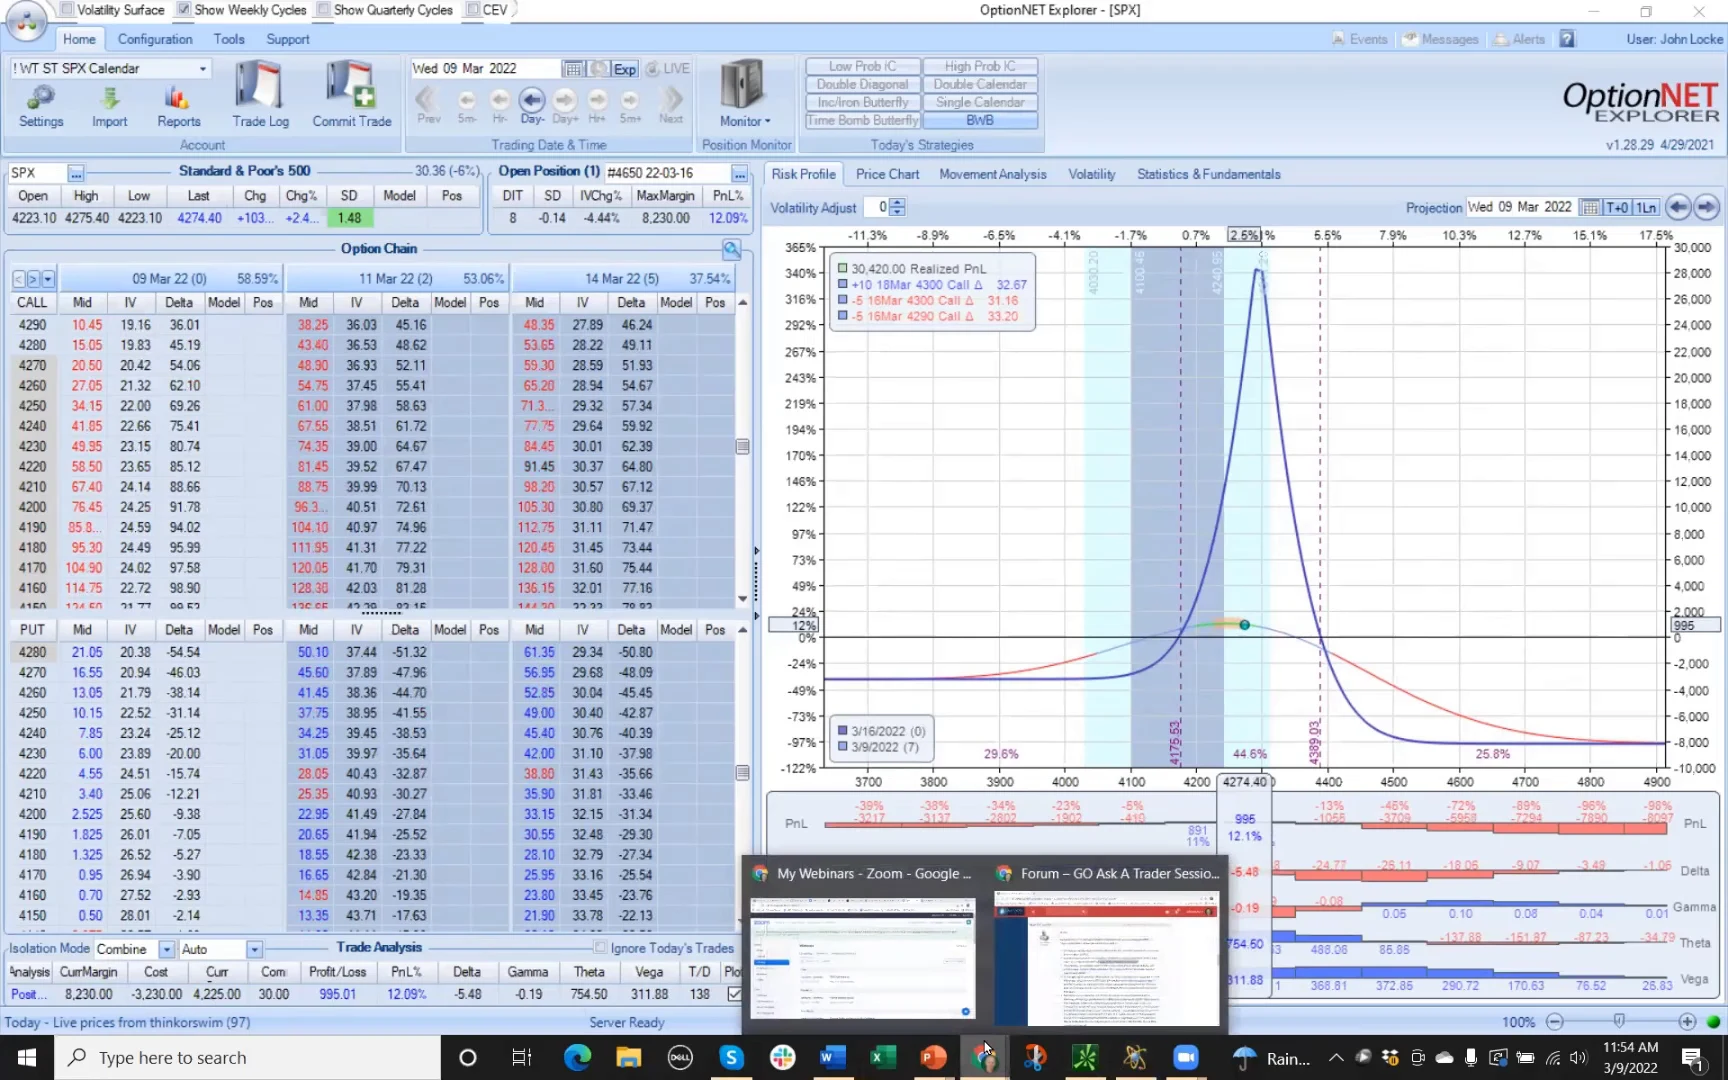Open the Trade Log
Image resolution: width=1728 pixels, height=1080 pixels.
point(260,94)
